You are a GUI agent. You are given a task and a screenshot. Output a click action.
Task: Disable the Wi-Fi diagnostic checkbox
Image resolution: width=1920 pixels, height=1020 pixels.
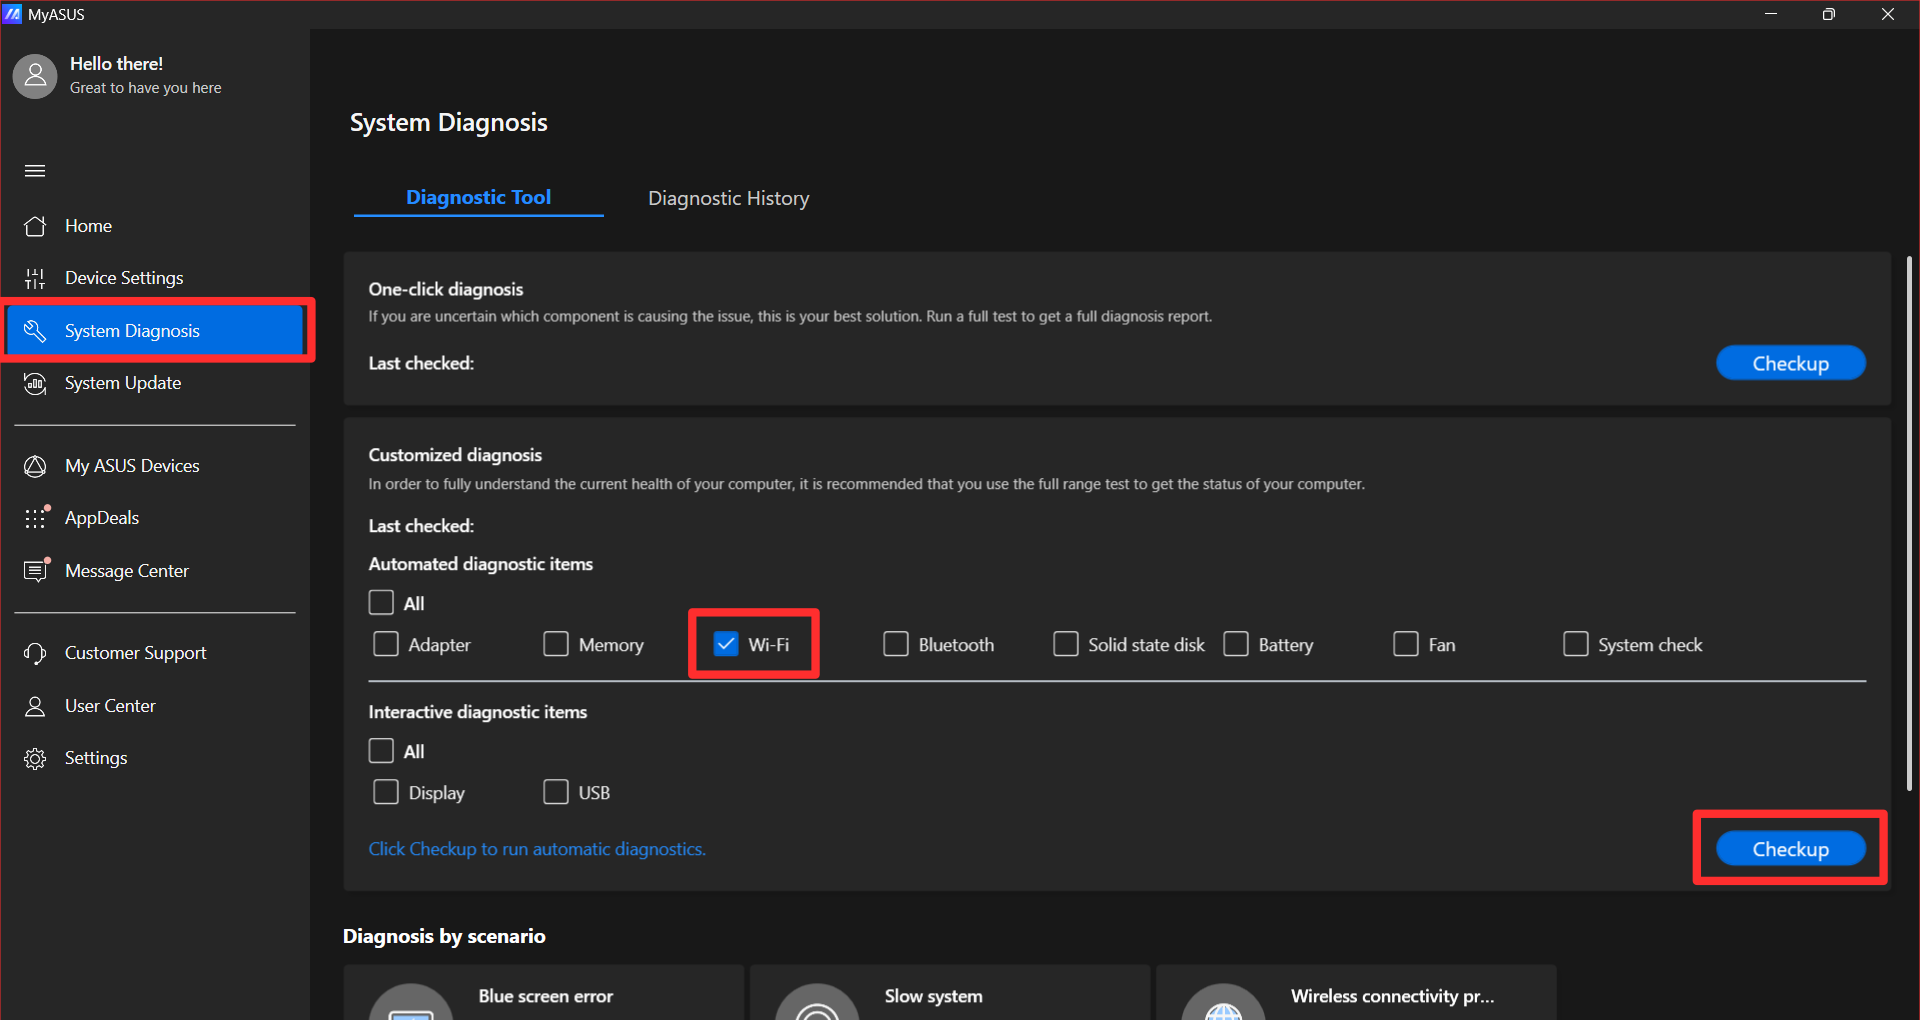(x=725, y=644)
